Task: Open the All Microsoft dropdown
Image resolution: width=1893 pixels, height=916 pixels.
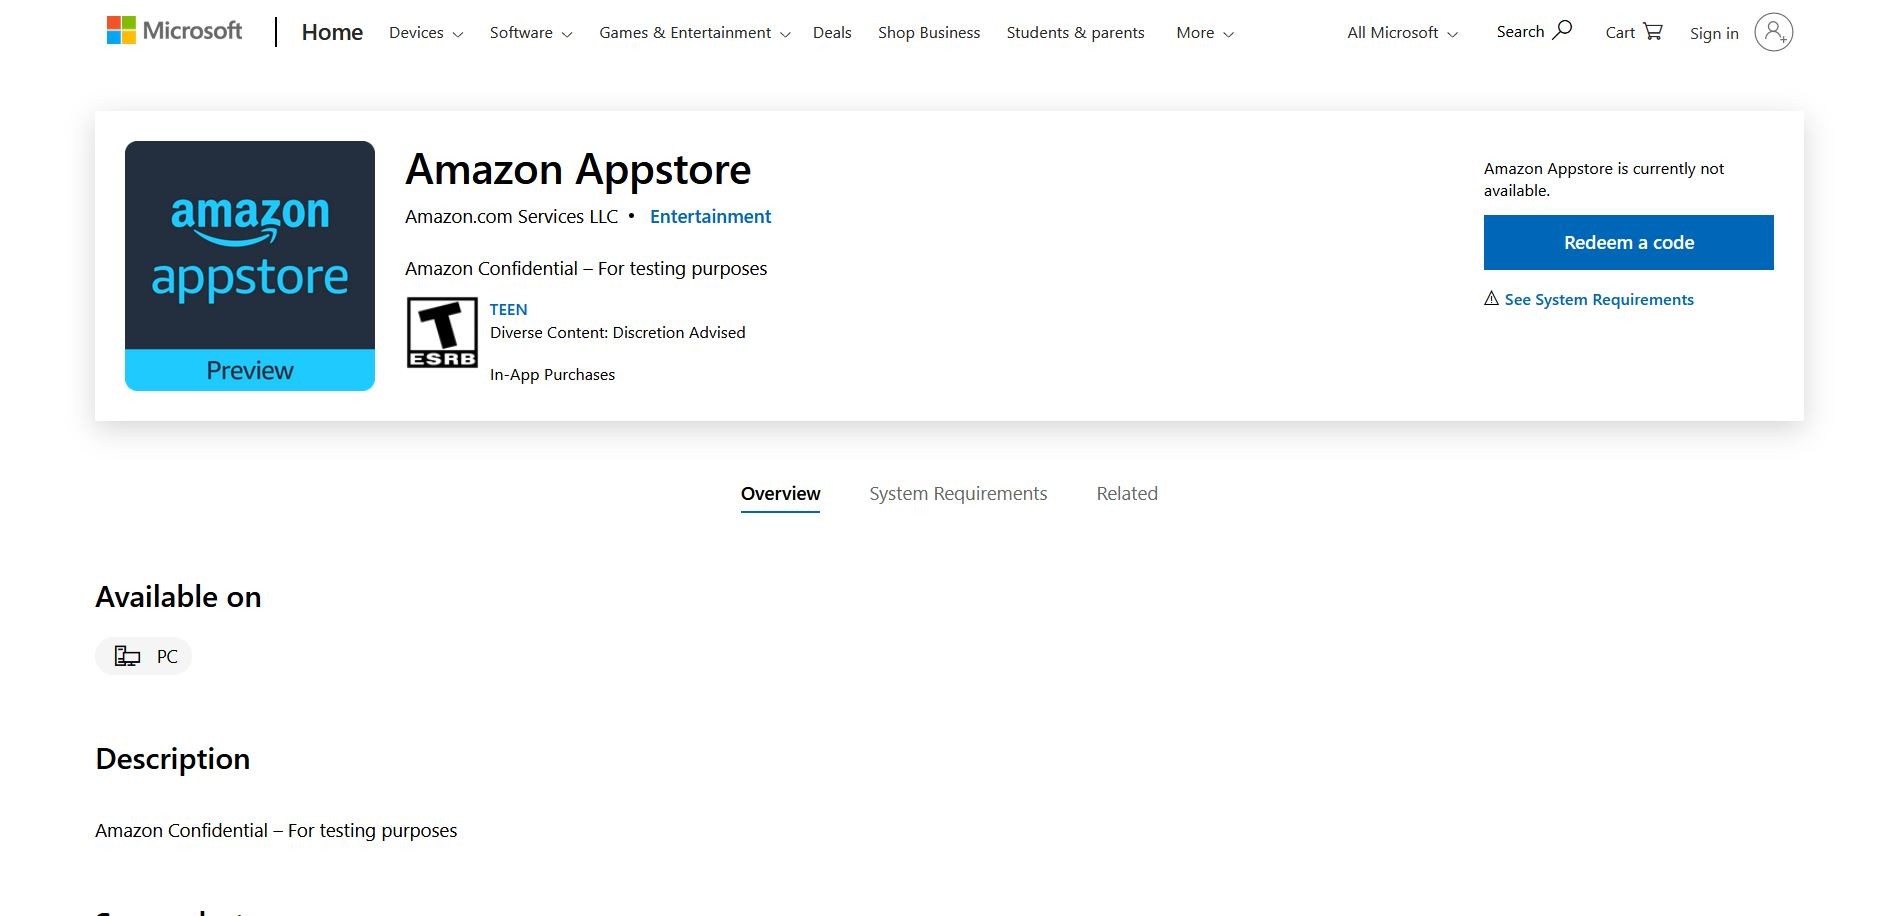Action: tap(1402, 33)
